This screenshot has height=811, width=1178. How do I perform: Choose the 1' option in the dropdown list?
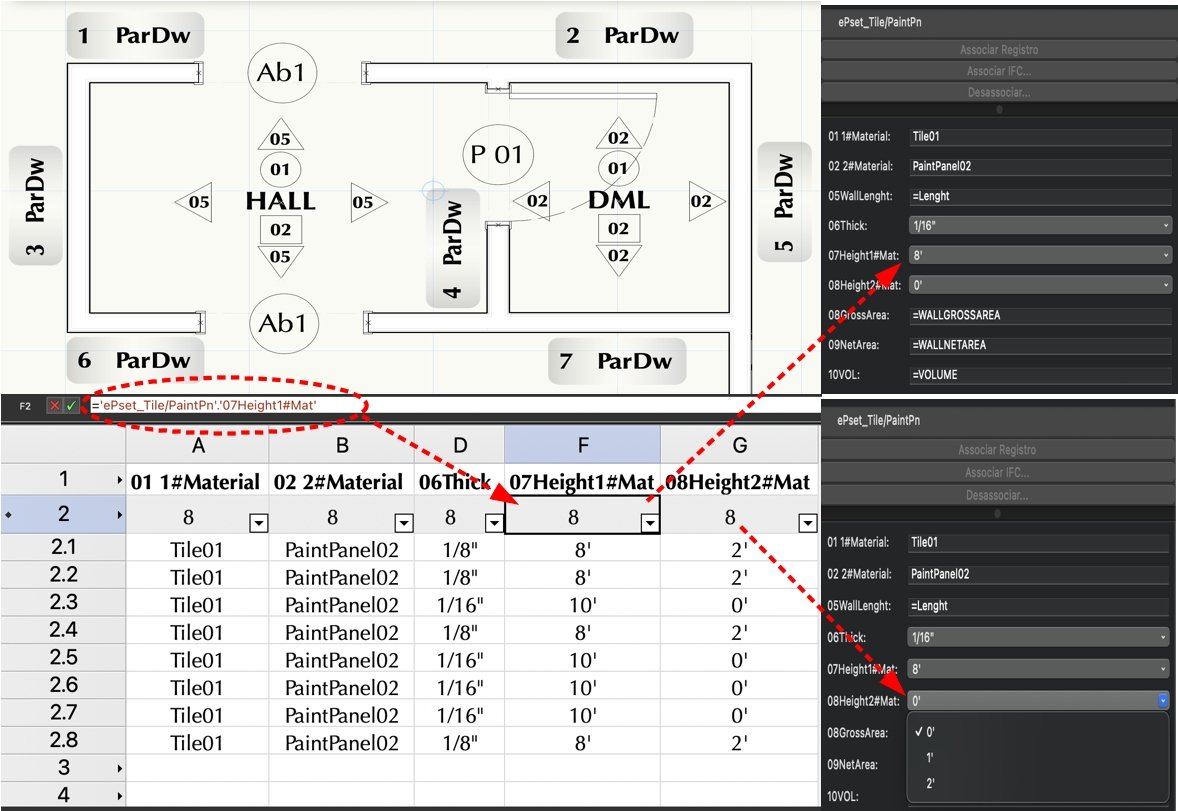coord(931,757)
